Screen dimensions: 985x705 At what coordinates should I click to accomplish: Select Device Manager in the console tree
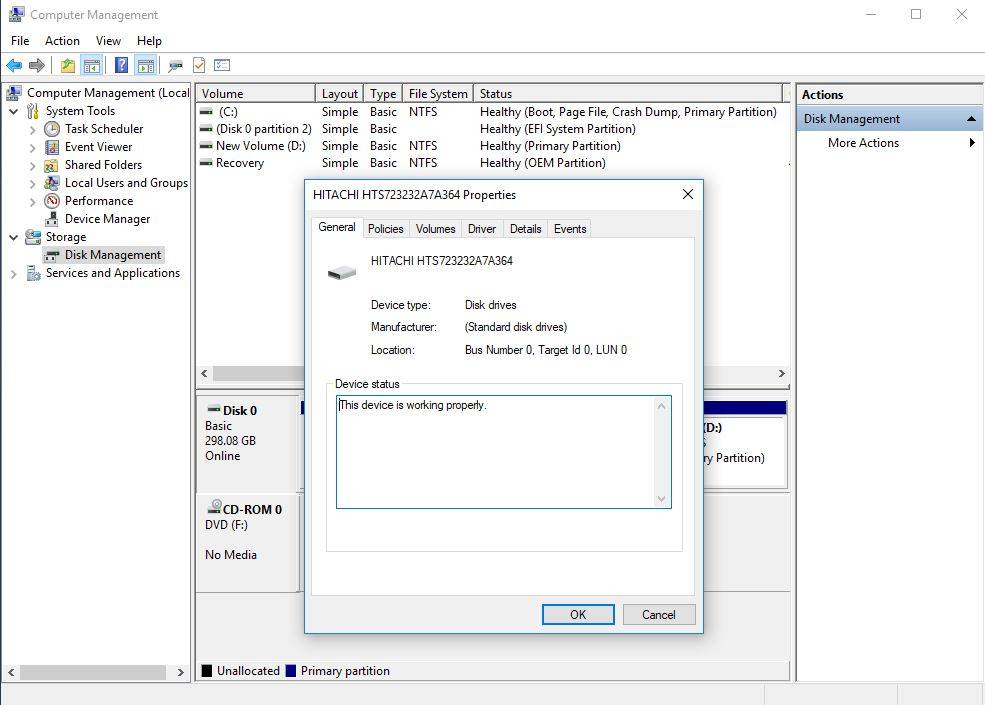(x=107, y=219)
